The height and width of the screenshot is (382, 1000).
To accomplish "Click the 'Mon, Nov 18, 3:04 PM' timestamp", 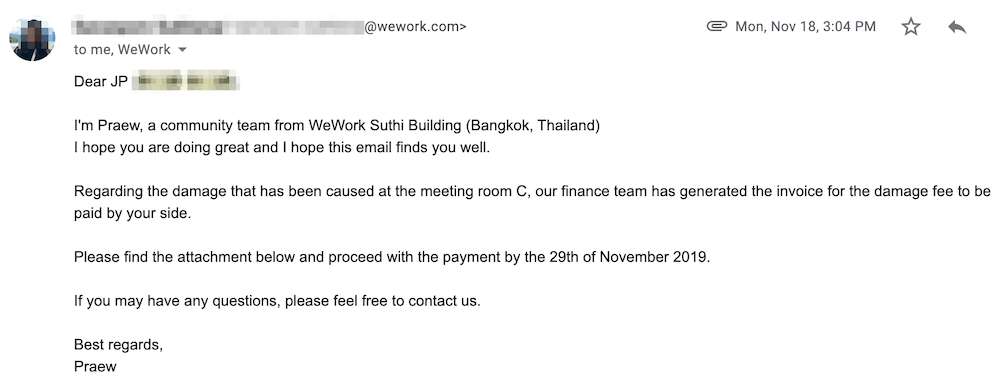I will point(805,27).
